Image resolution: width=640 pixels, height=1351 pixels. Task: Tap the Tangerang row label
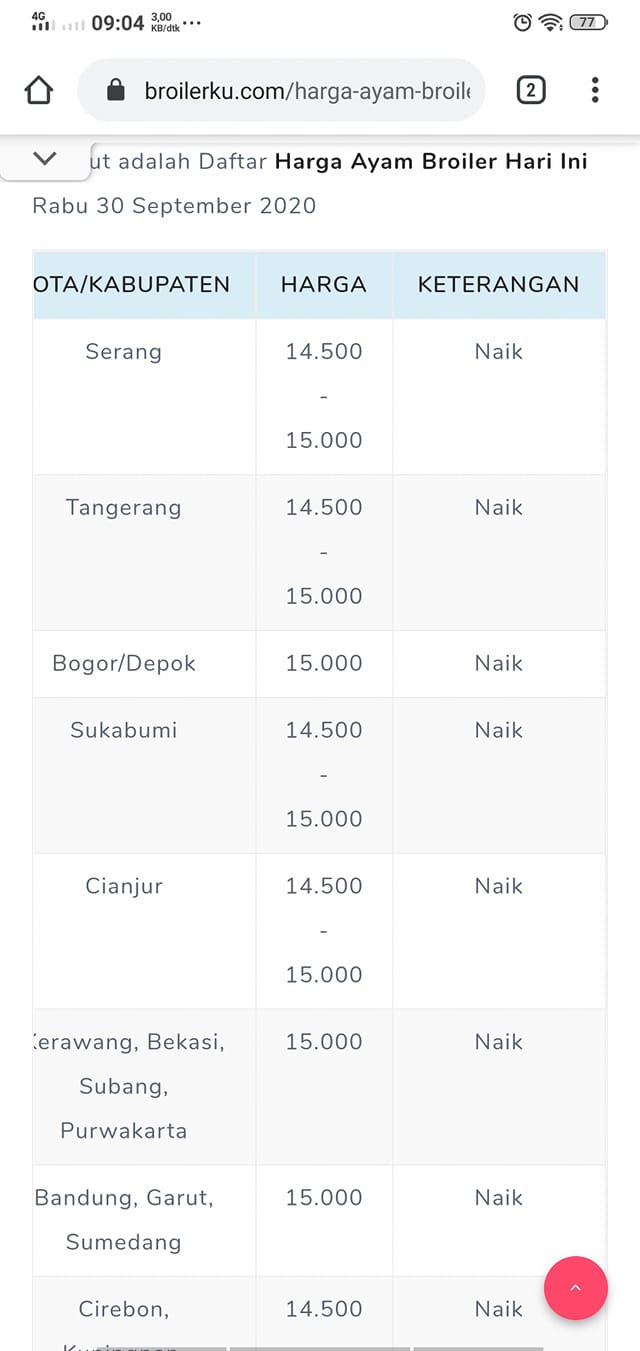click(123, 508)
